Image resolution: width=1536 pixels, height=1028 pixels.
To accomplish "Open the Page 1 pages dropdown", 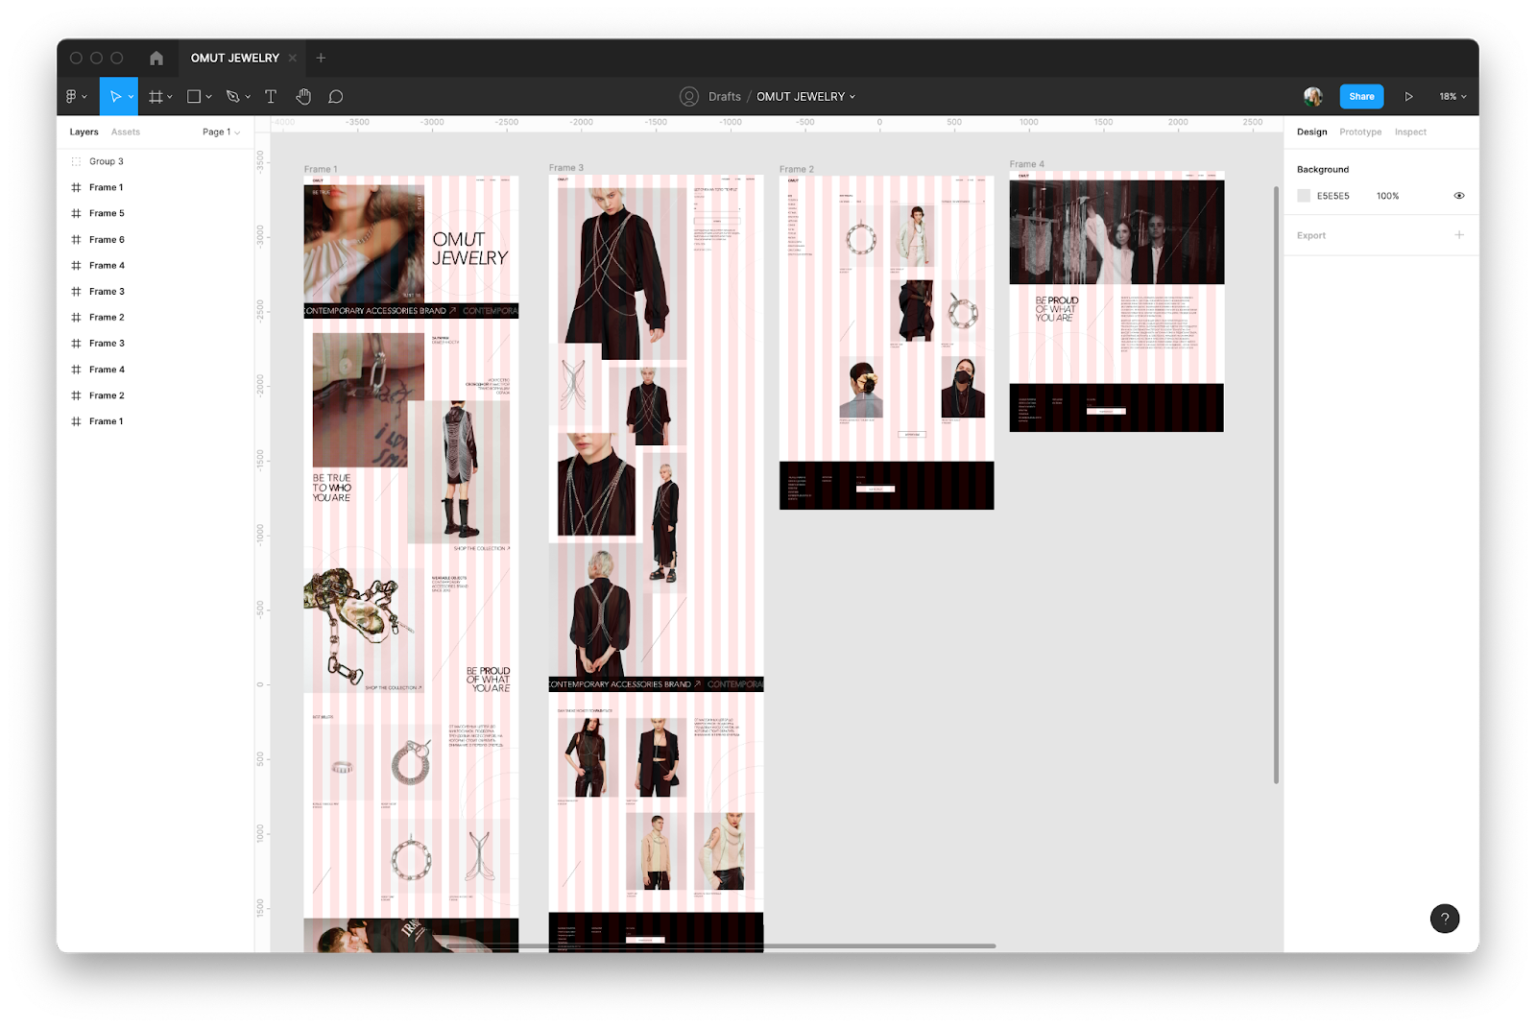I will [221, 132].
